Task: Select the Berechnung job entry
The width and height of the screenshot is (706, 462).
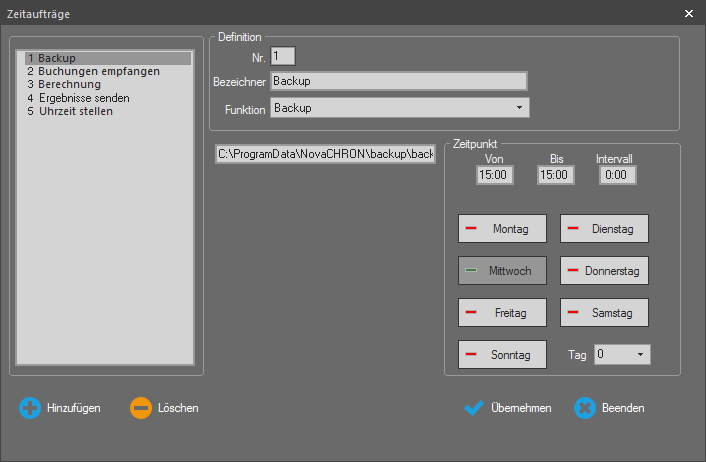Action: click(x=64, y=85)
